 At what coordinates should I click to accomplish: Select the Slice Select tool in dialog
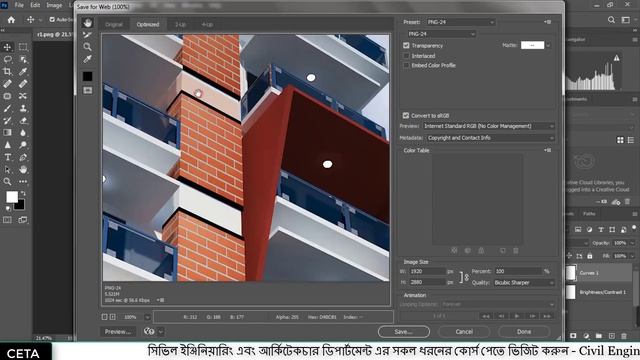click(87, 35)
